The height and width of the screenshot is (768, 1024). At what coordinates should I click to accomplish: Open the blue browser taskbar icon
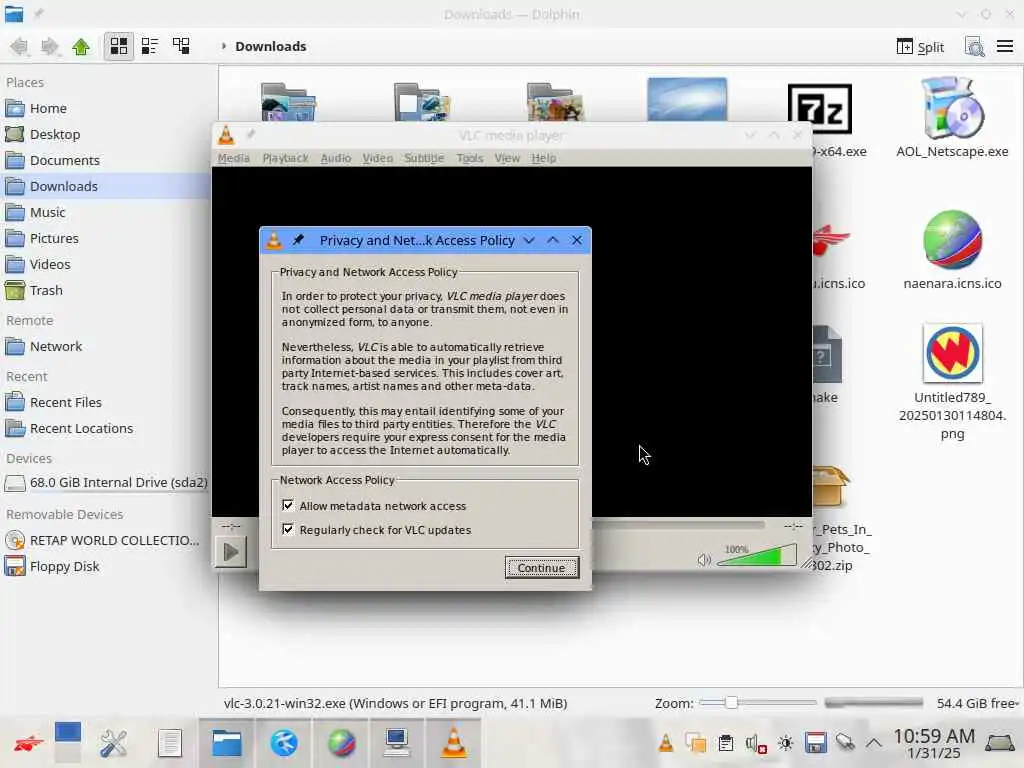tap(283, 743)
